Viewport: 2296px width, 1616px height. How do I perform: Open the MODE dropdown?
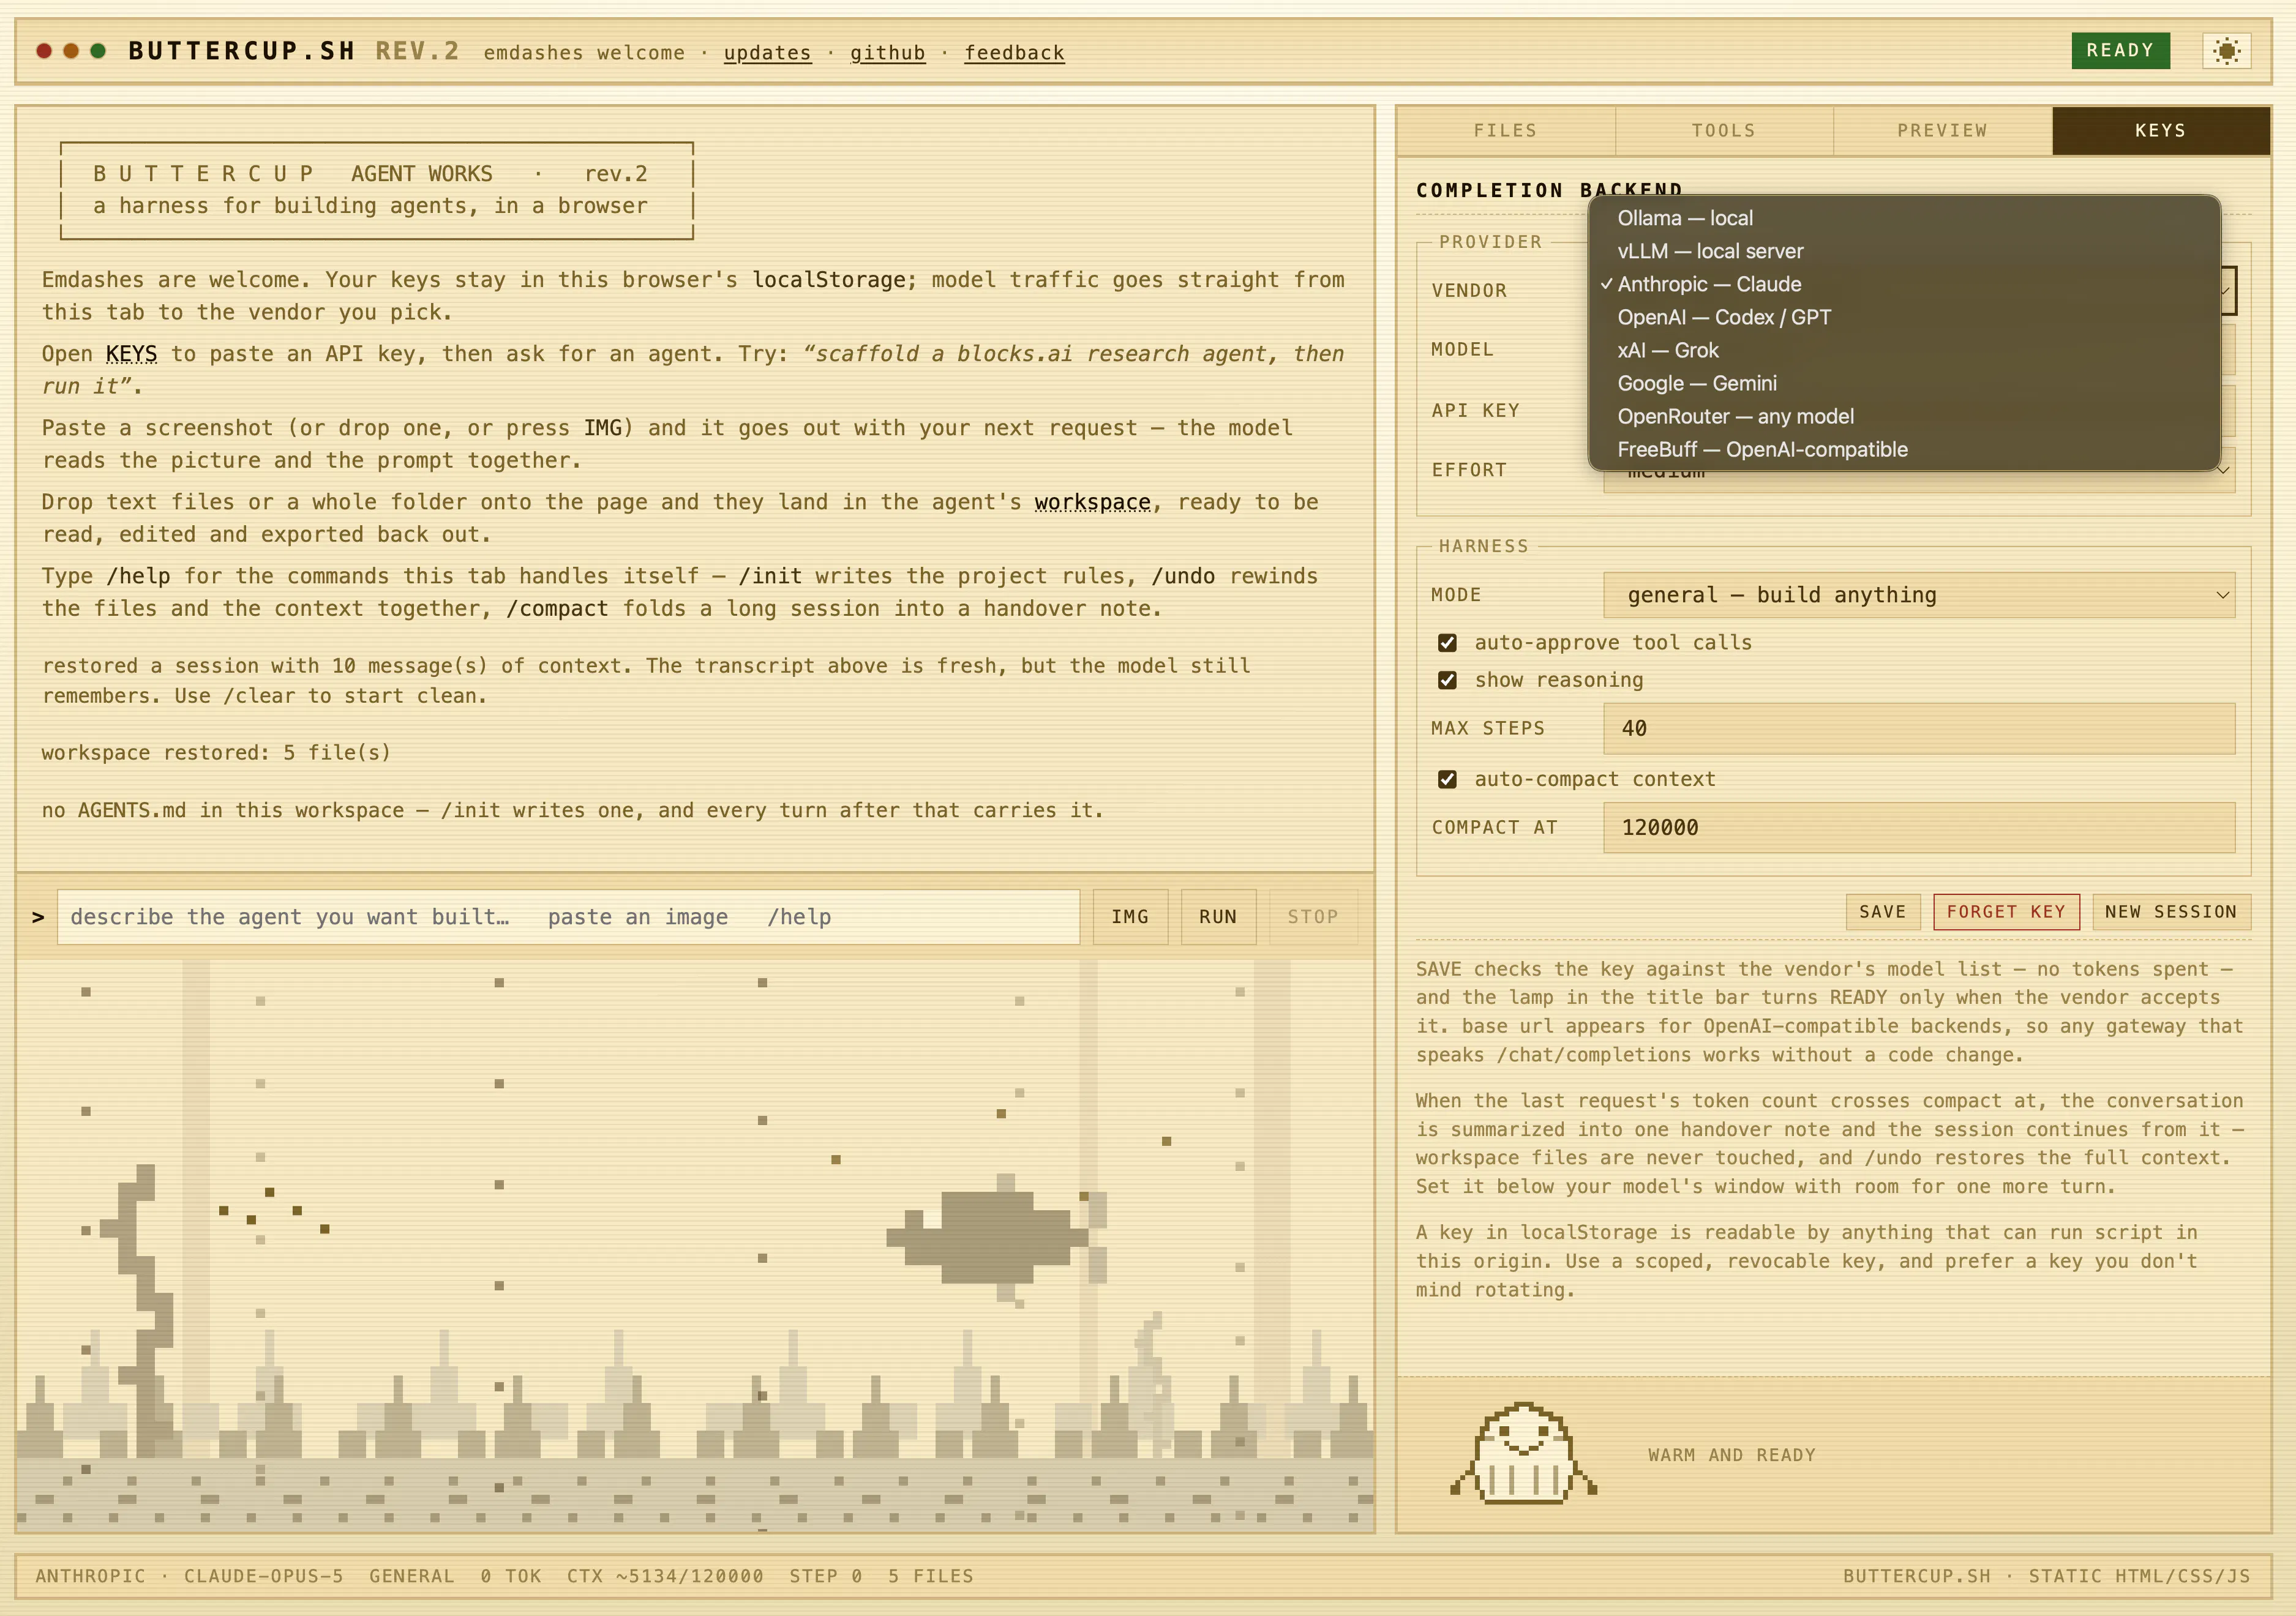1918,595
